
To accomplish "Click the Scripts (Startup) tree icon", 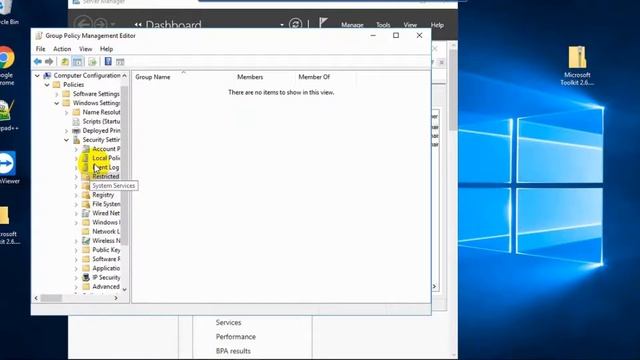I will pos(76,121).
